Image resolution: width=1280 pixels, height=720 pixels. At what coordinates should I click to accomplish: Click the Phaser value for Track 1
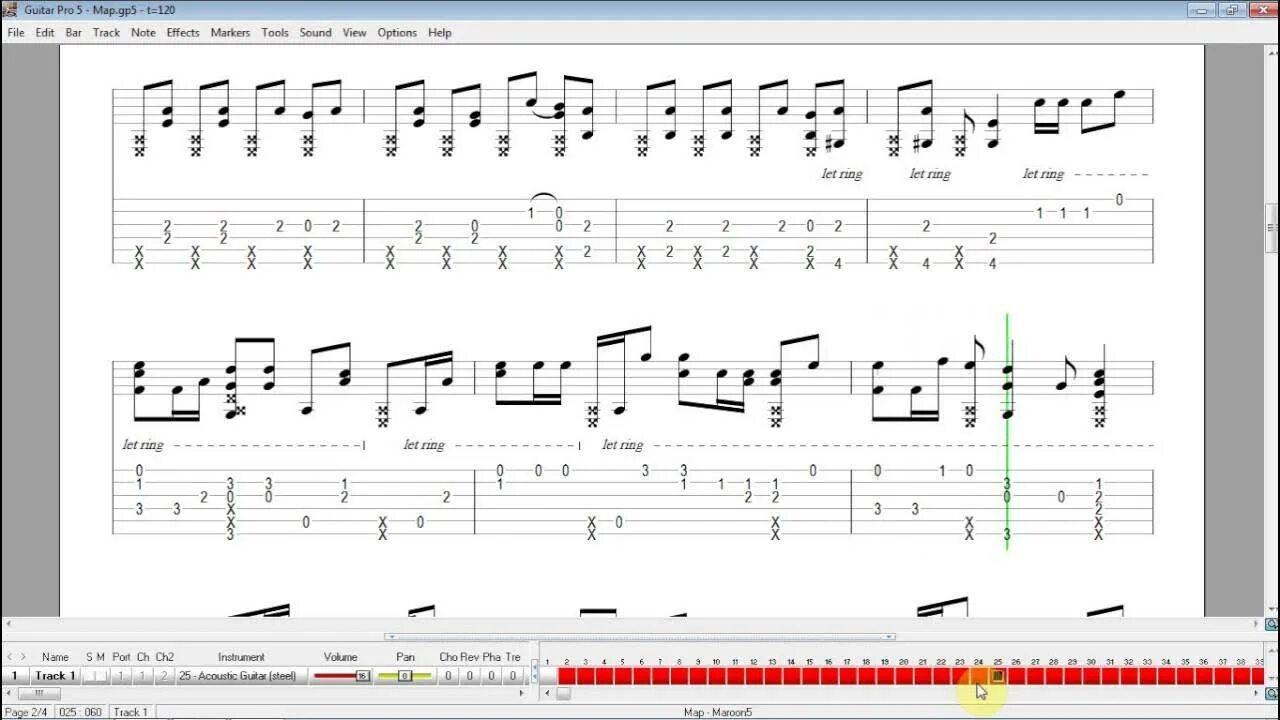(x=491, y=676)
